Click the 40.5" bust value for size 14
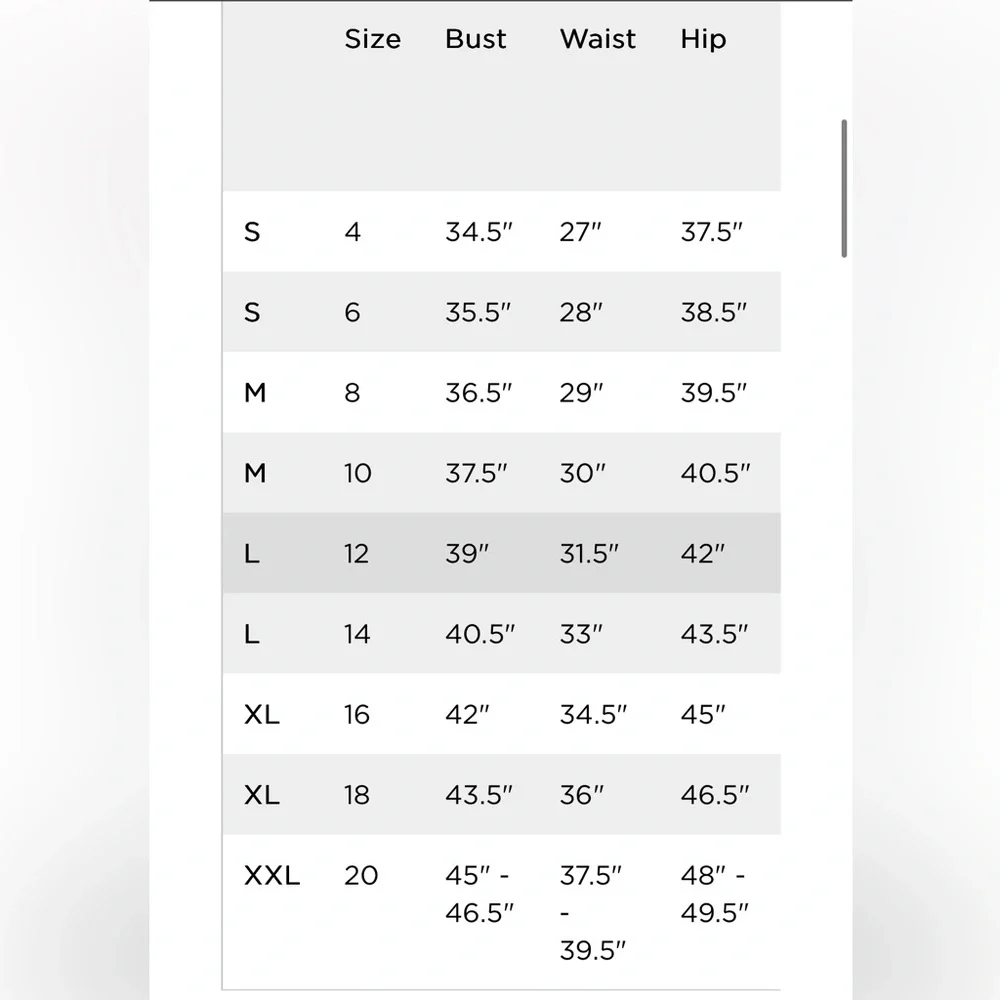Viewport: 1000px width, 1000px height. point(480,634)
